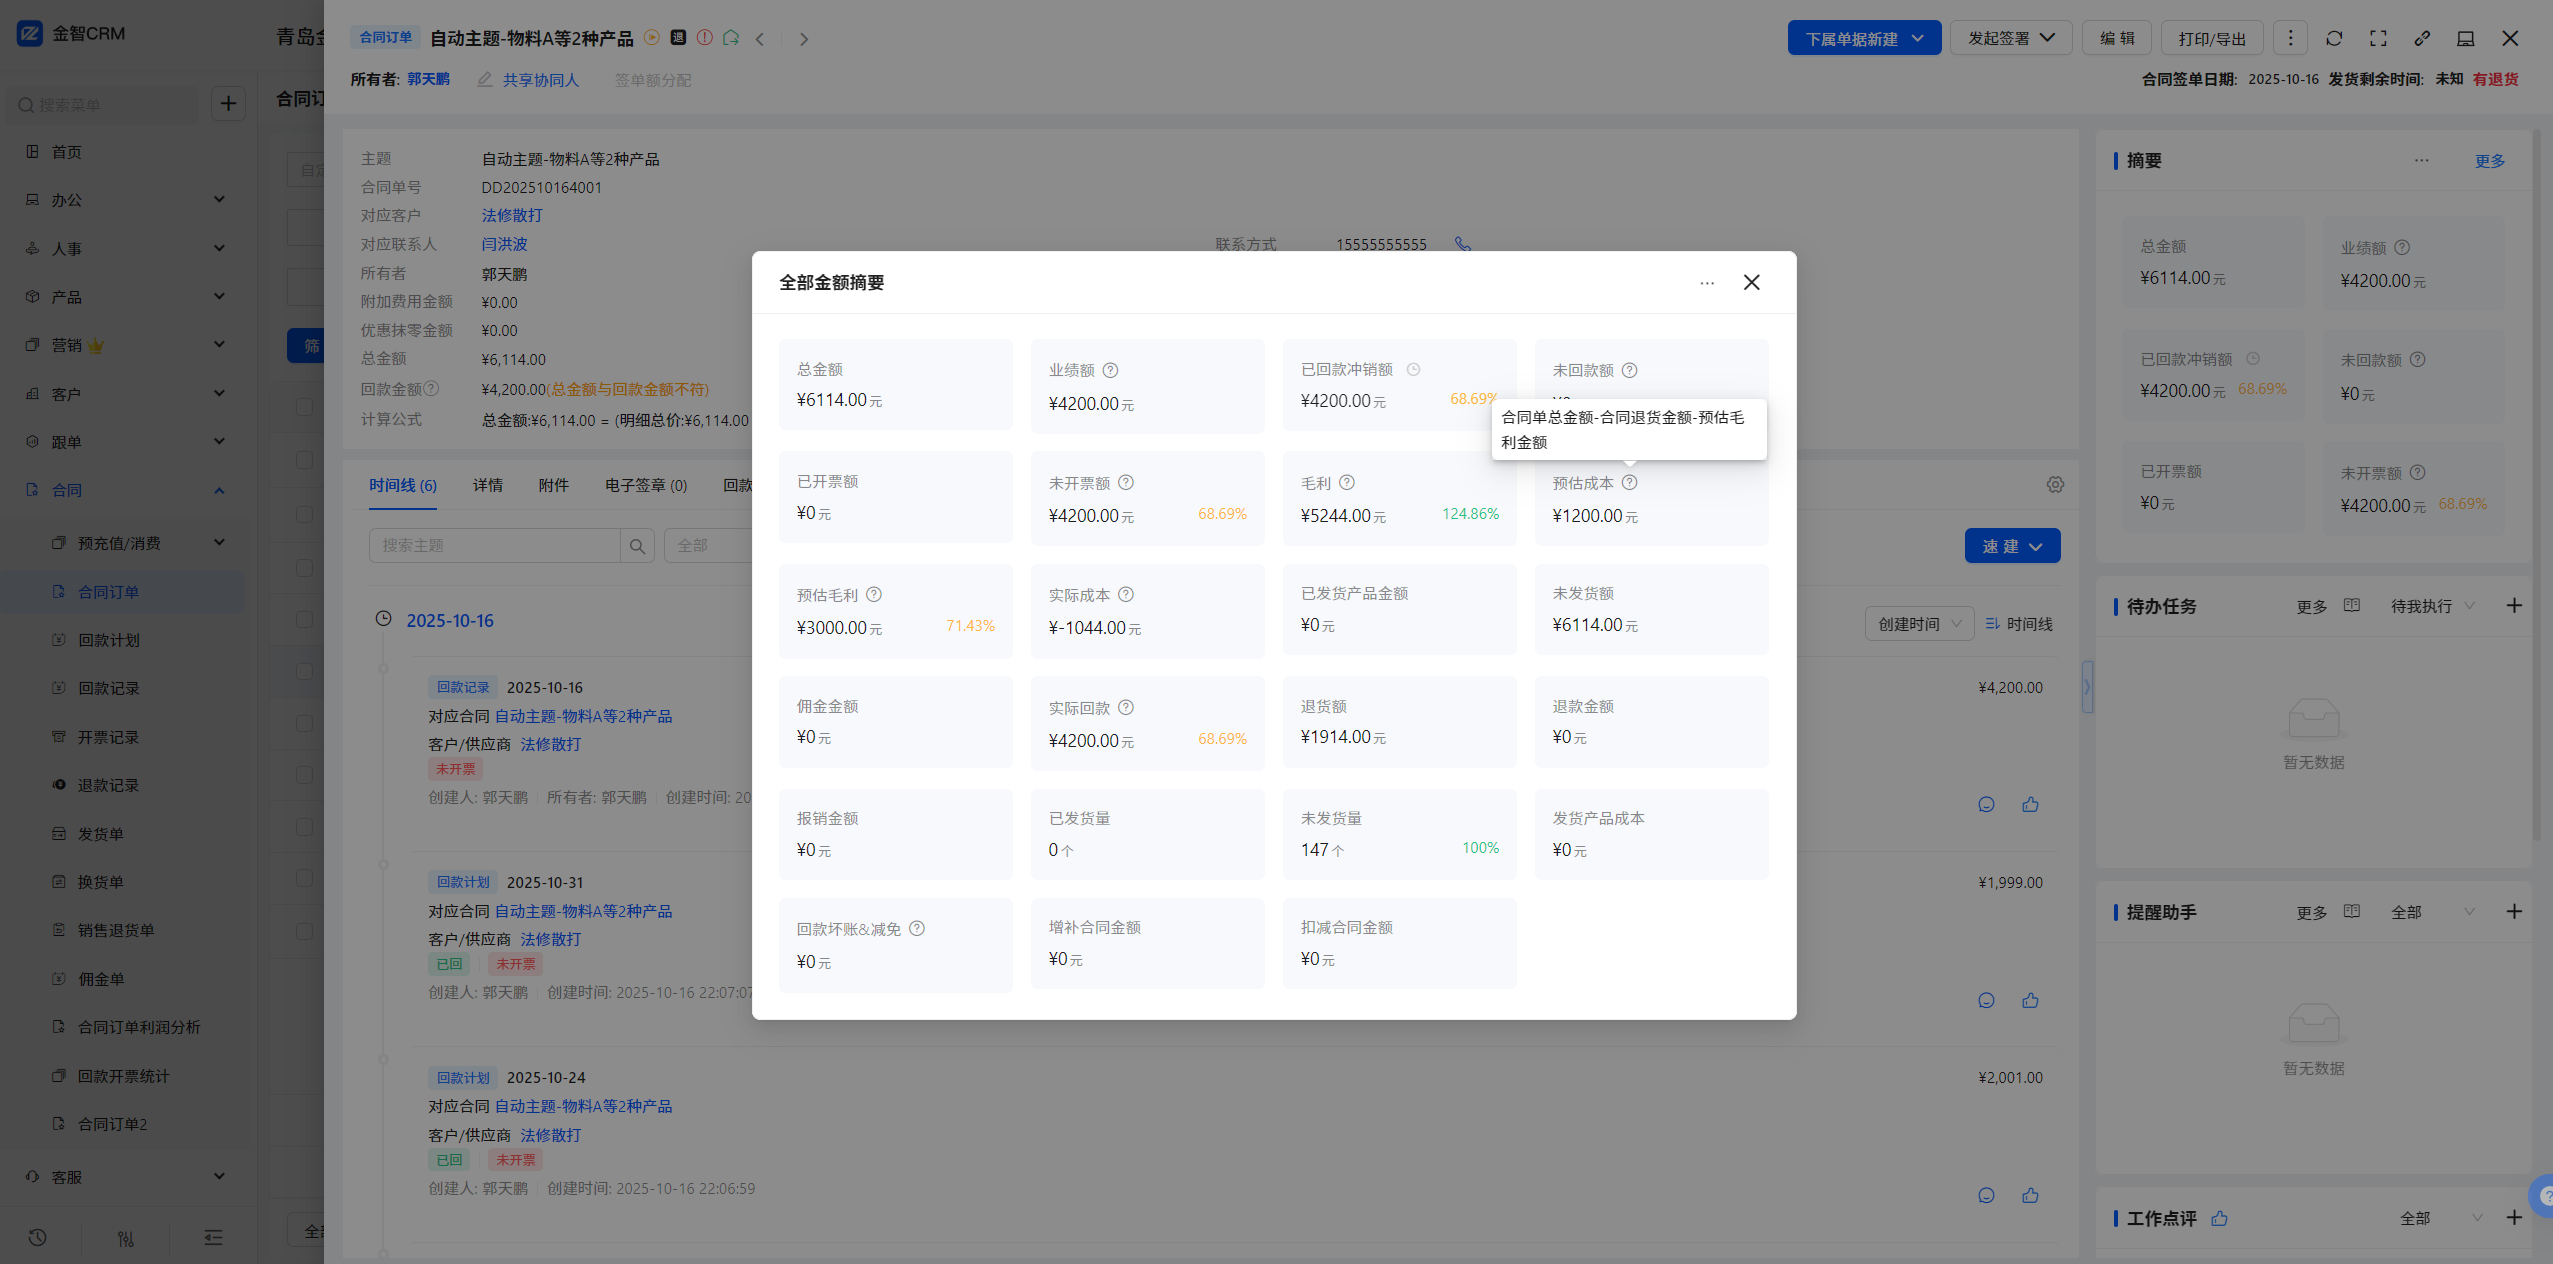The width and height of the screenshot is (2553, 1264).
Task: Click the refresh icon in top toolbar
Action: click(2333, 39)
